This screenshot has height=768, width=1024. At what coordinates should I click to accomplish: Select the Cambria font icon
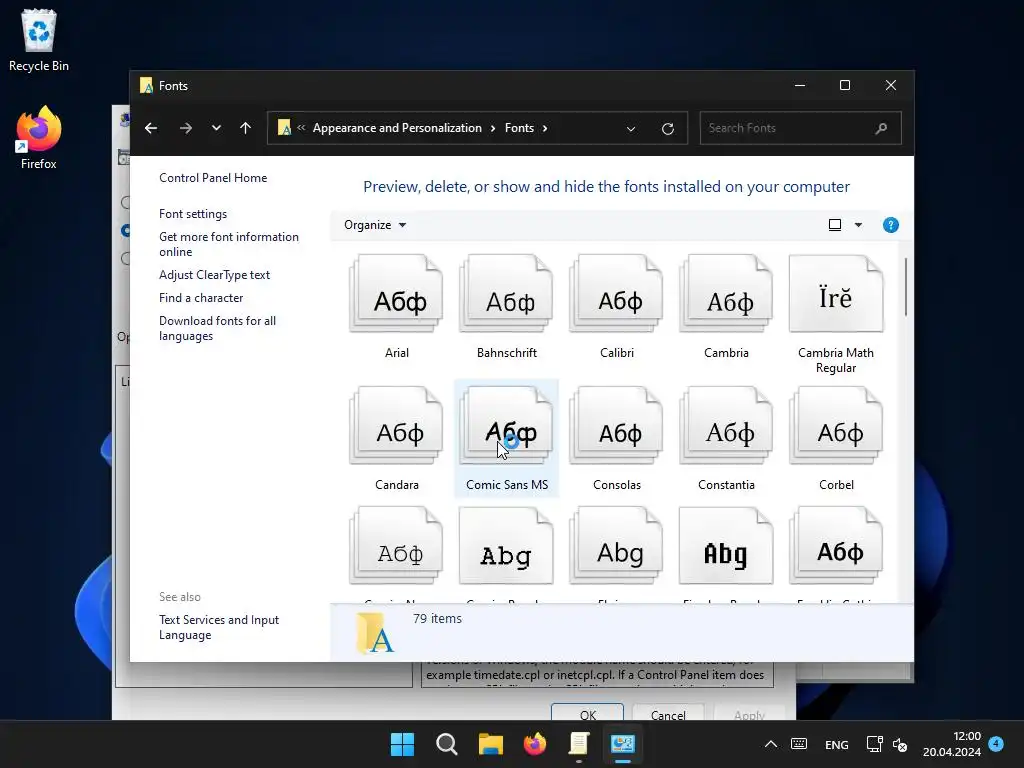pos(726,294)
